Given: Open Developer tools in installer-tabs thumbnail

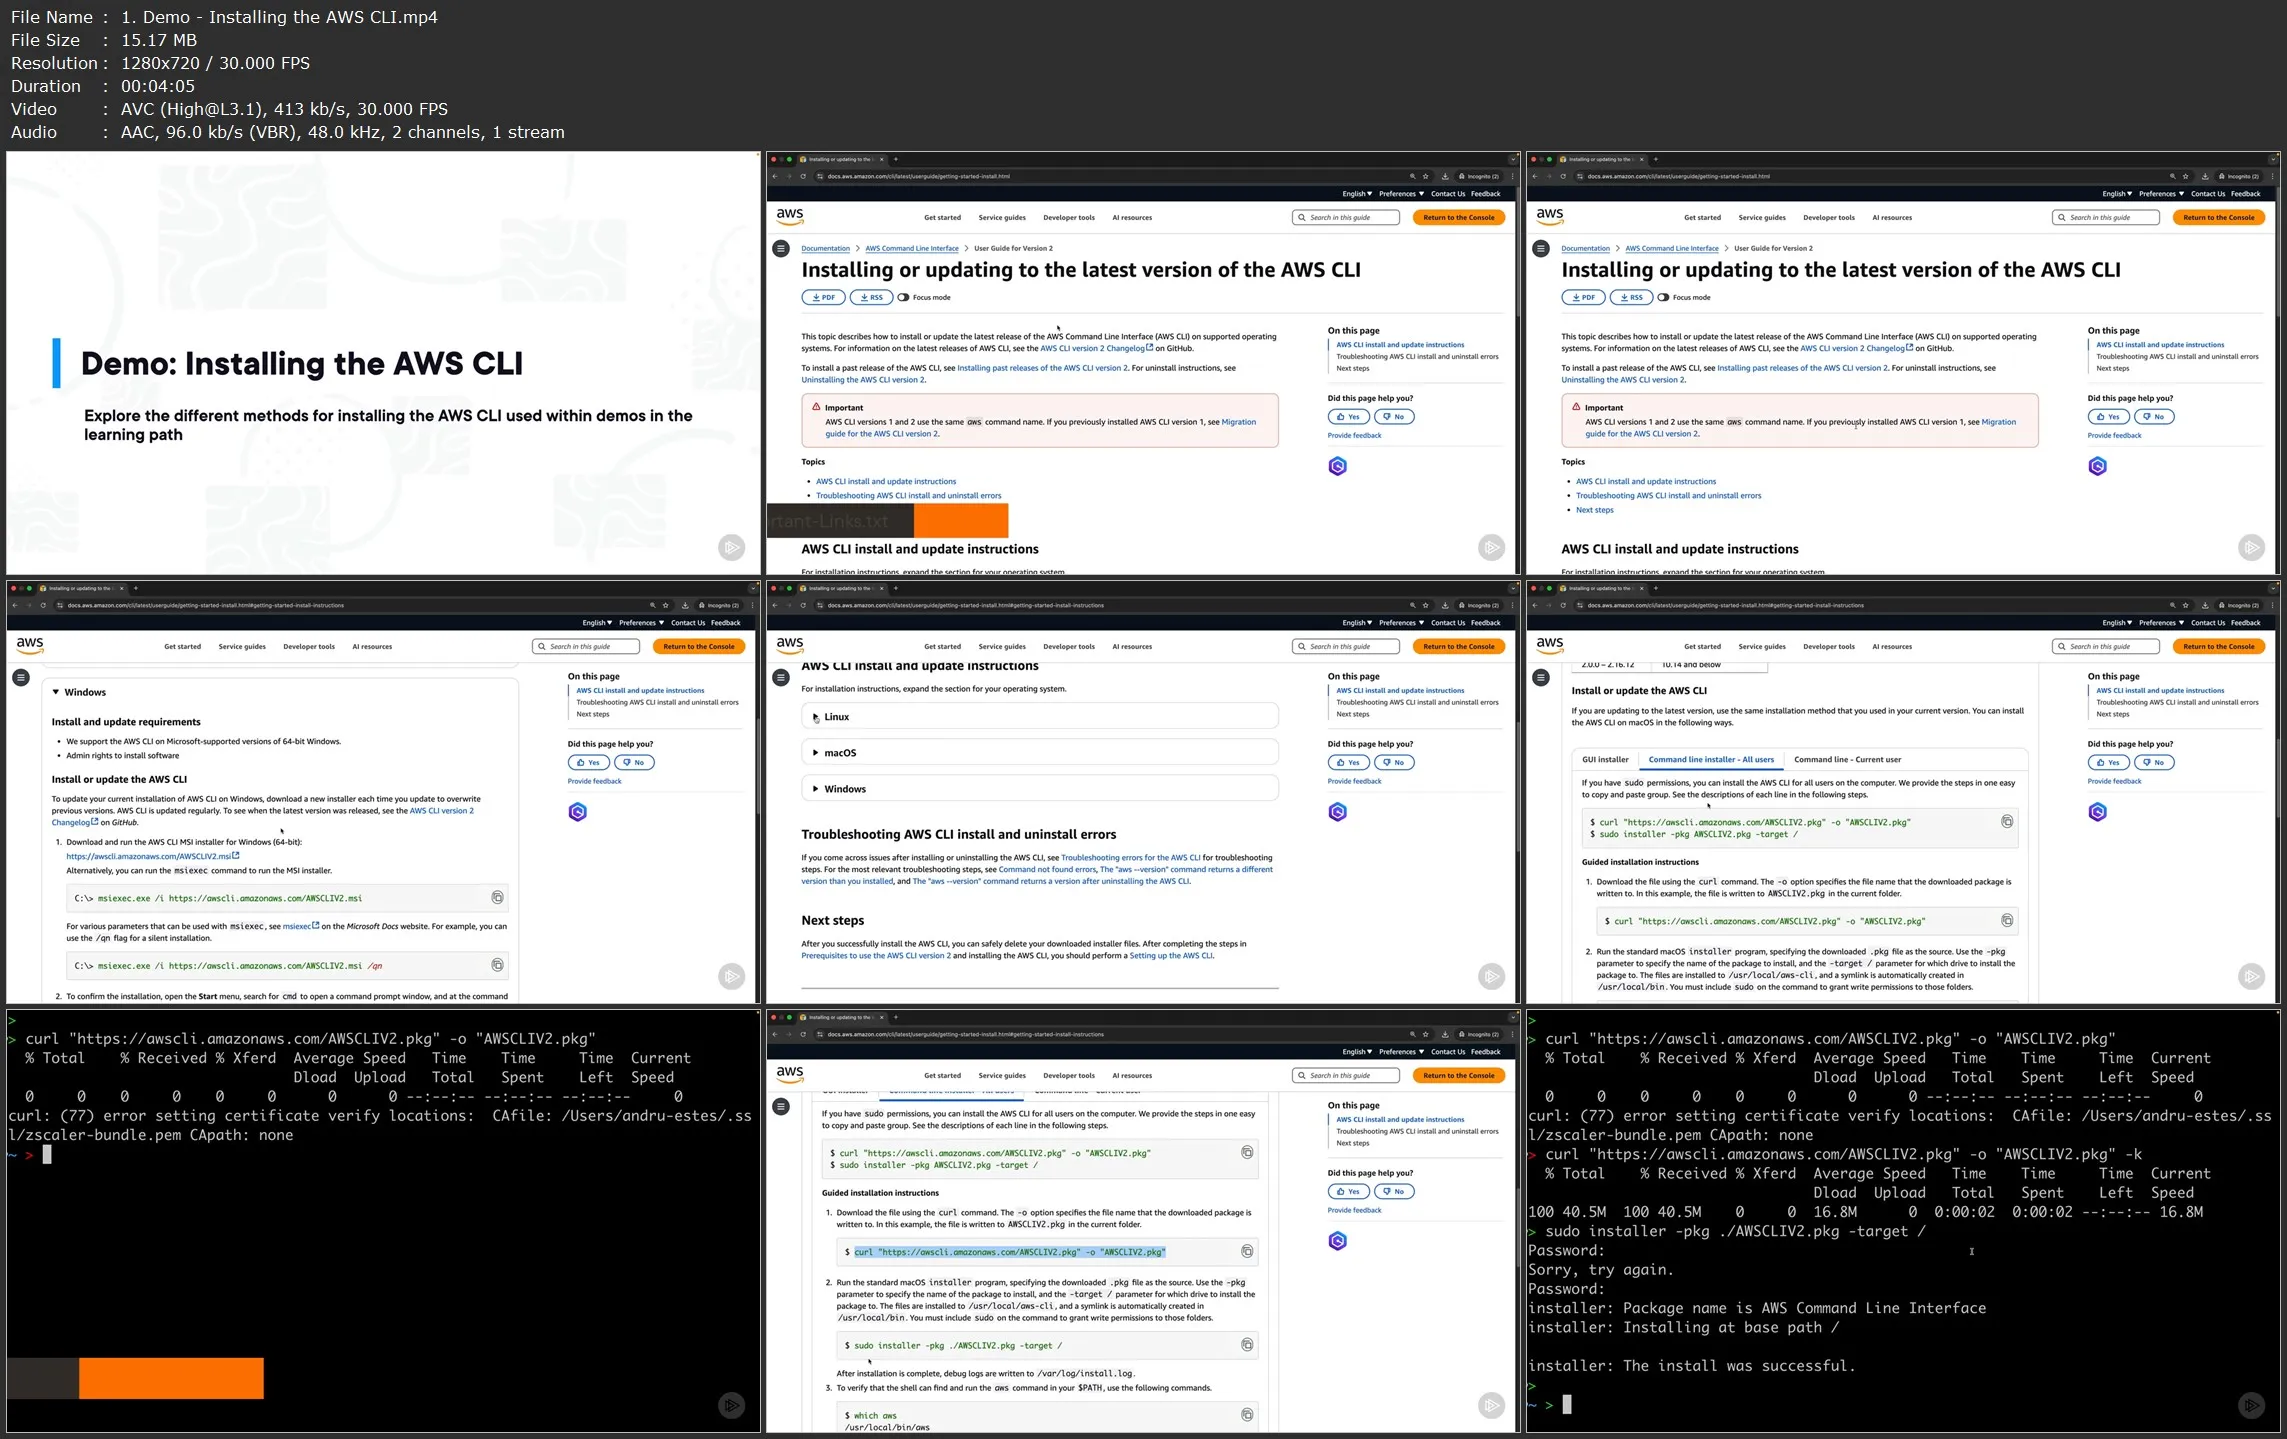Looking at the screenshot, I should (1829, 646).
